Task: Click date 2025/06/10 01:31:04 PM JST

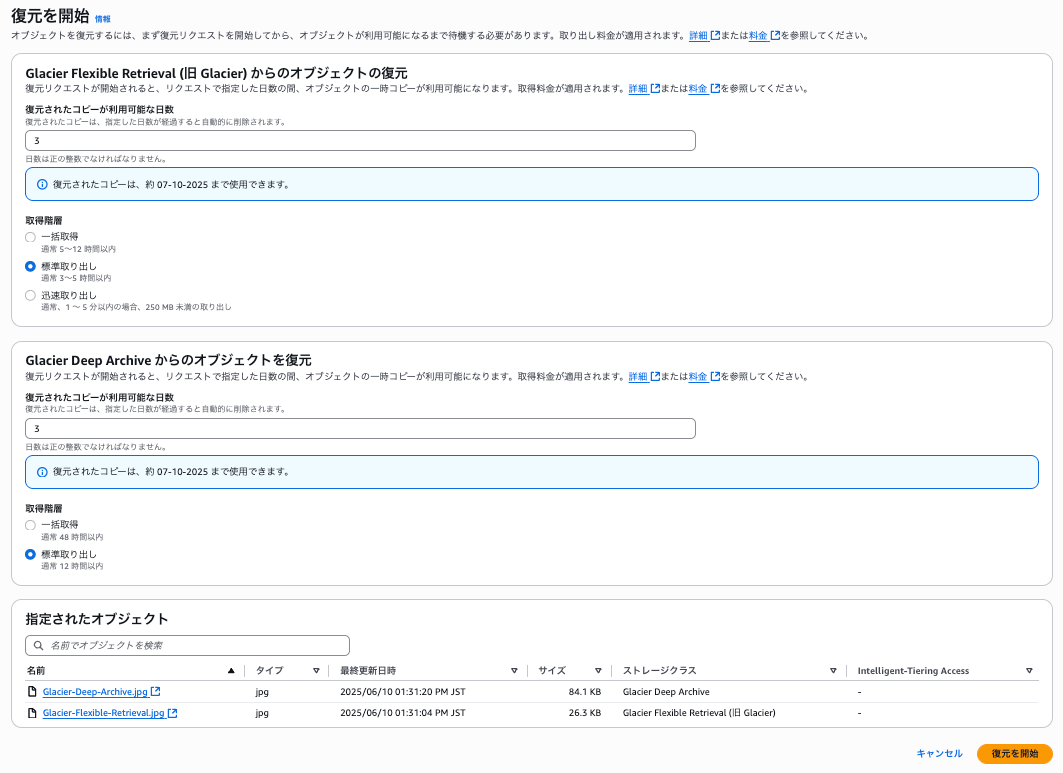Action: coord(403,713)
